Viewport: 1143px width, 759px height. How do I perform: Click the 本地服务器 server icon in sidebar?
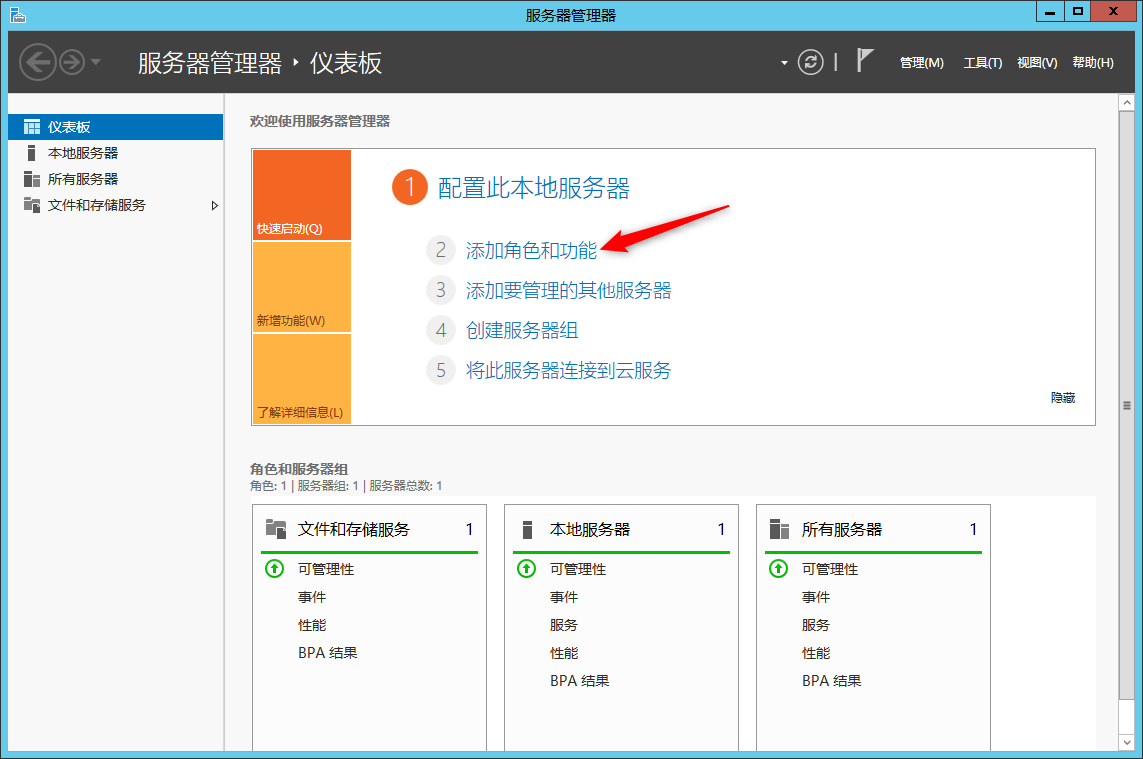(x=31, y=153)
